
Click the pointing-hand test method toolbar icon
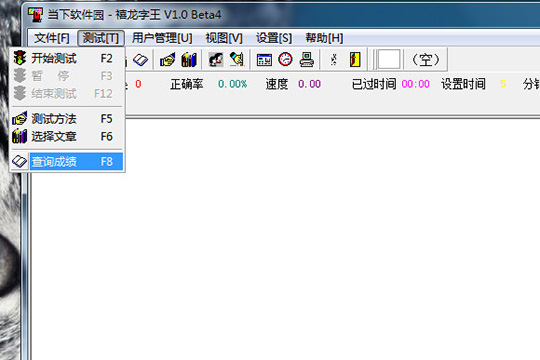(167, 60)
